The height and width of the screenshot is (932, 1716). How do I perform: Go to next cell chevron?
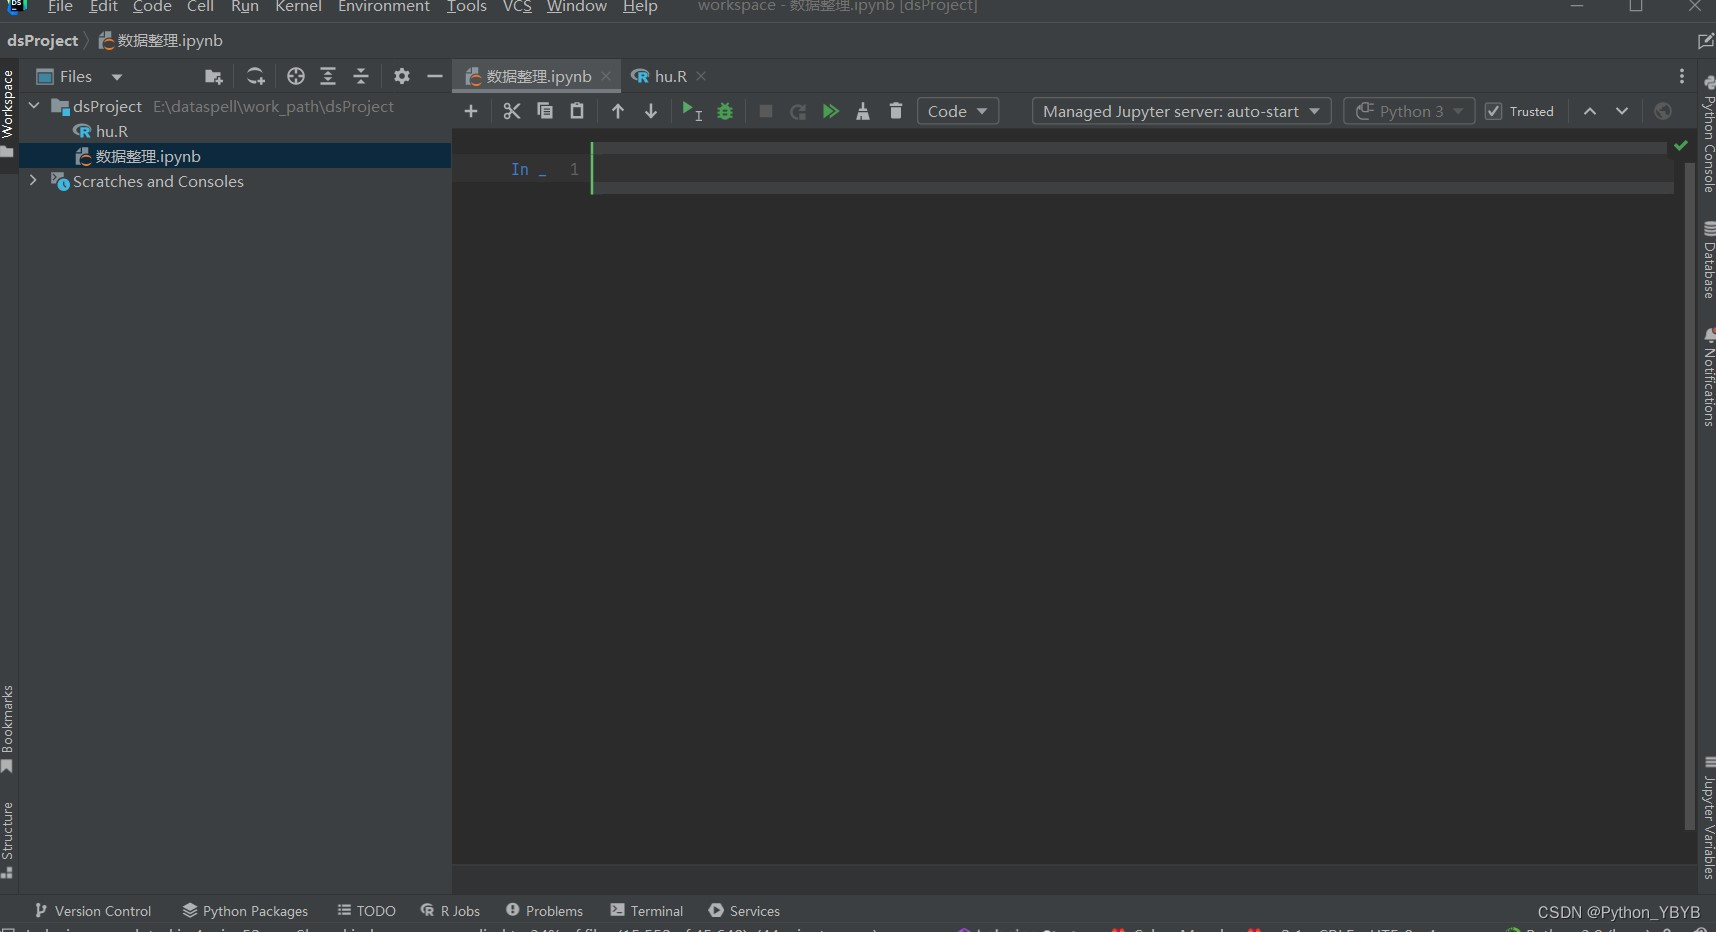1622,111
